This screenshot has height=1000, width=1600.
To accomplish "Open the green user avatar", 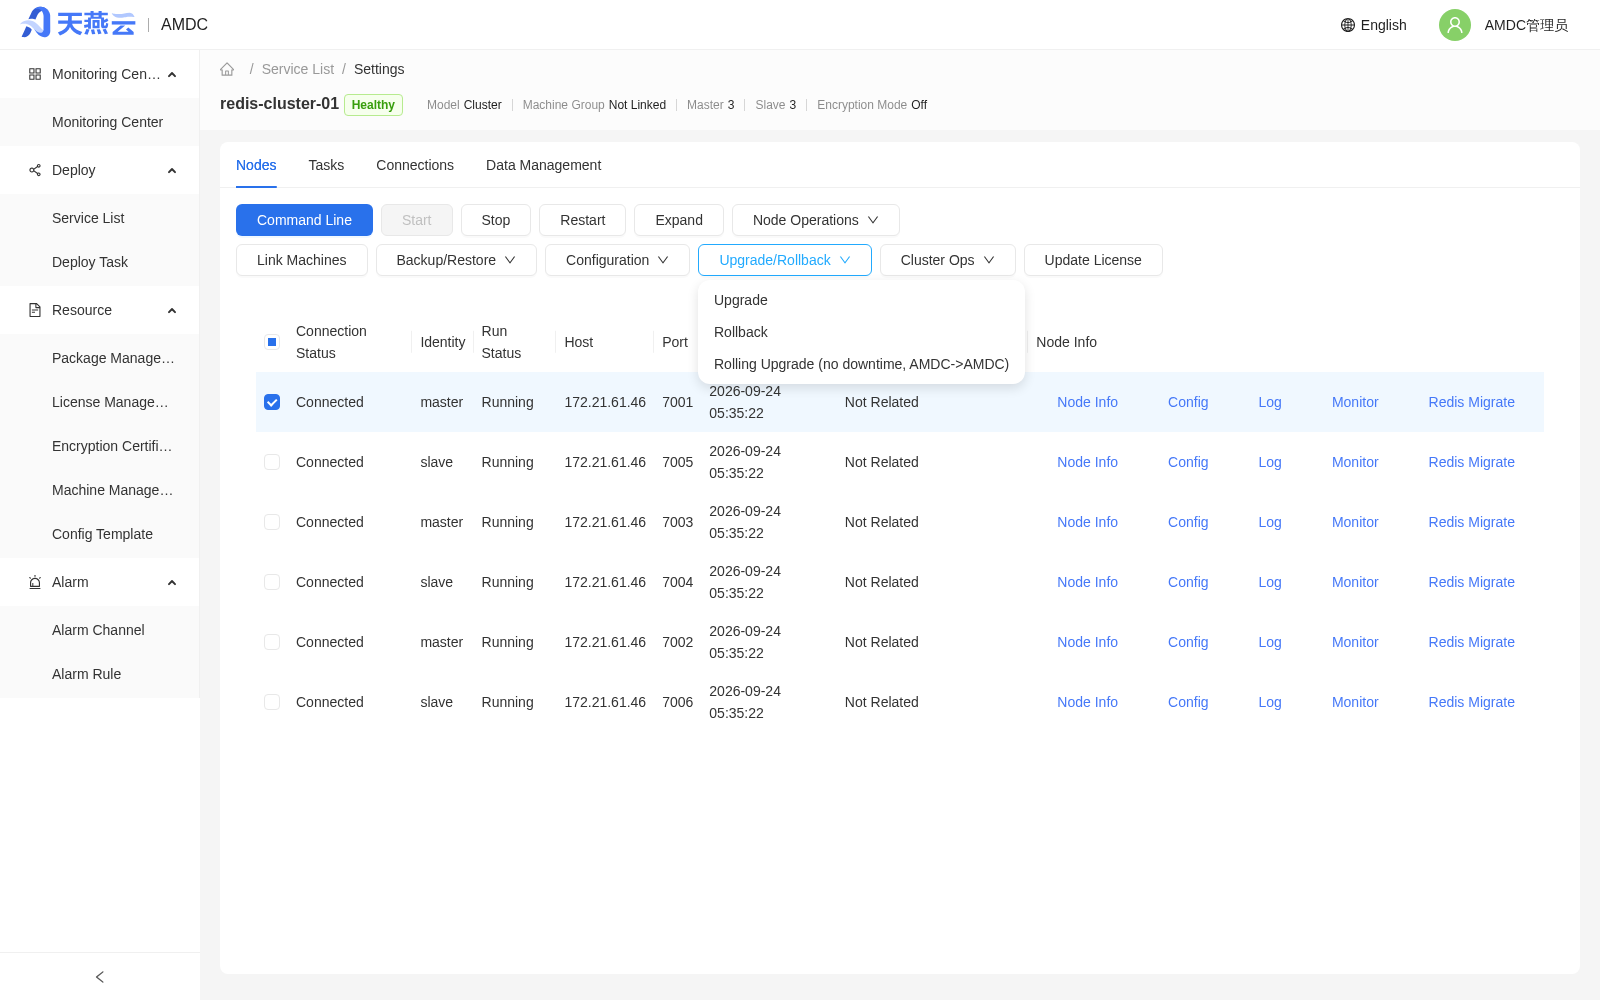I will 1454,25.
